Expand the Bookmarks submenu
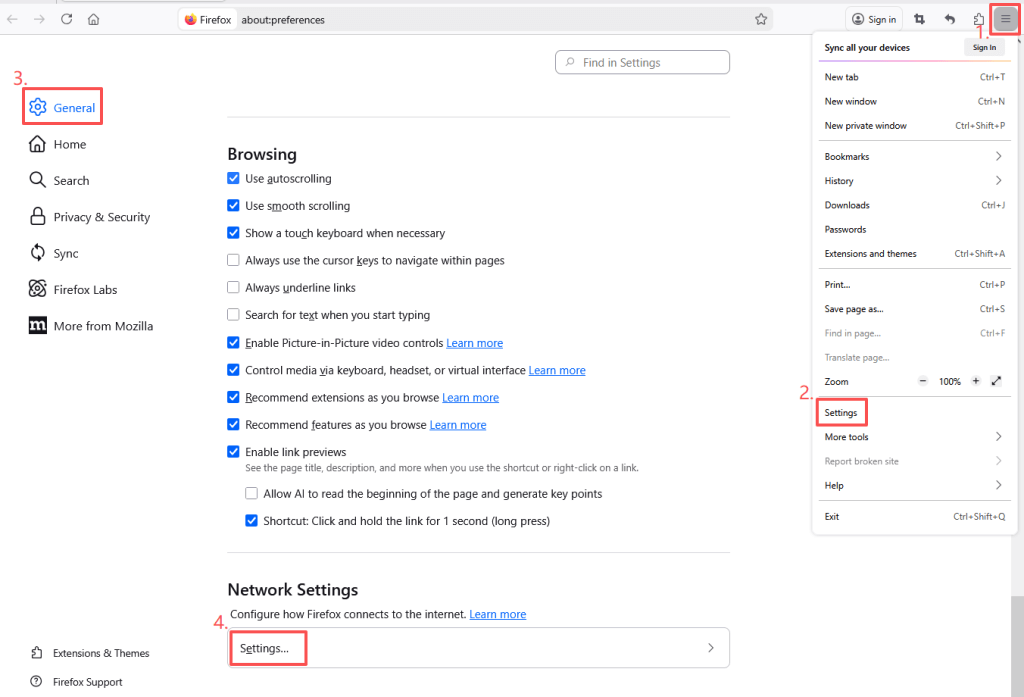1024x697 pixels. click(997, 156)
